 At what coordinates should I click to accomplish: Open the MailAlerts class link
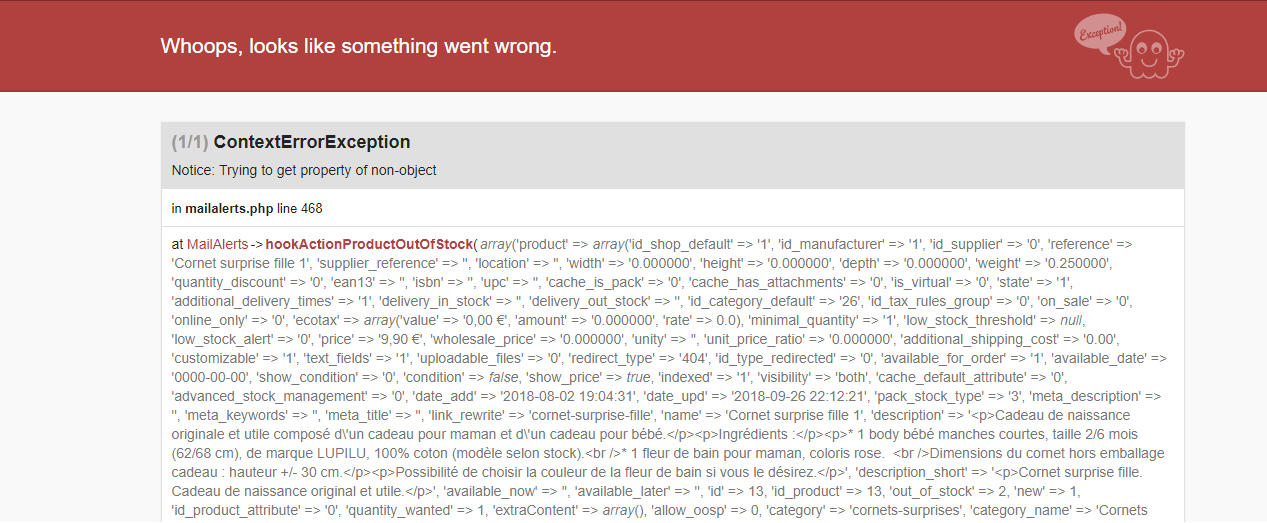(217, 244)
